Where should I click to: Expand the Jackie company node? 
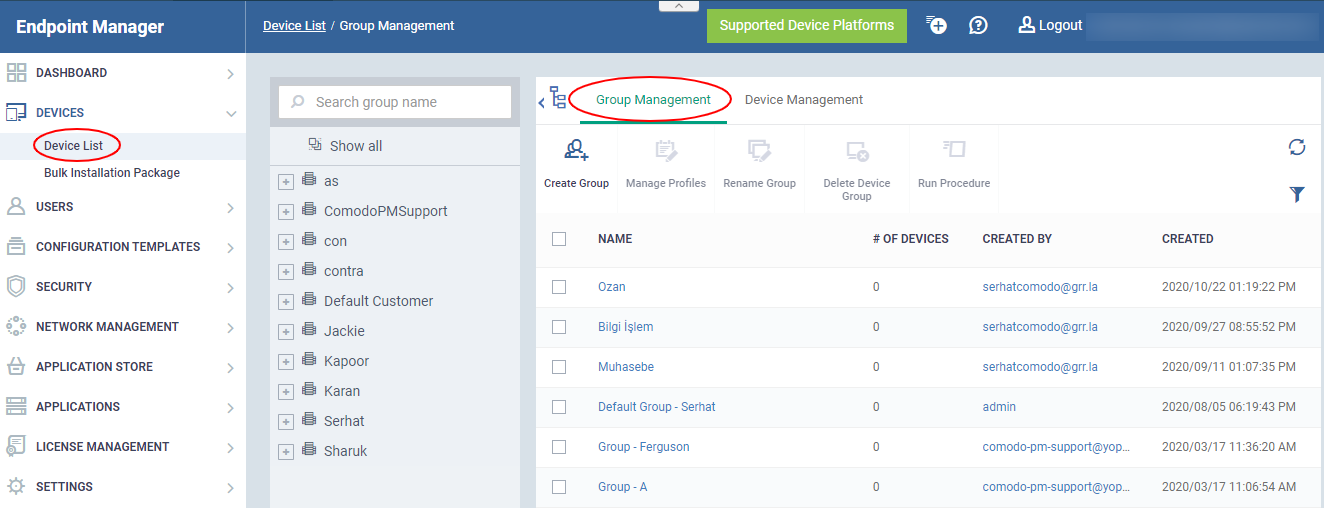(286, 332)
